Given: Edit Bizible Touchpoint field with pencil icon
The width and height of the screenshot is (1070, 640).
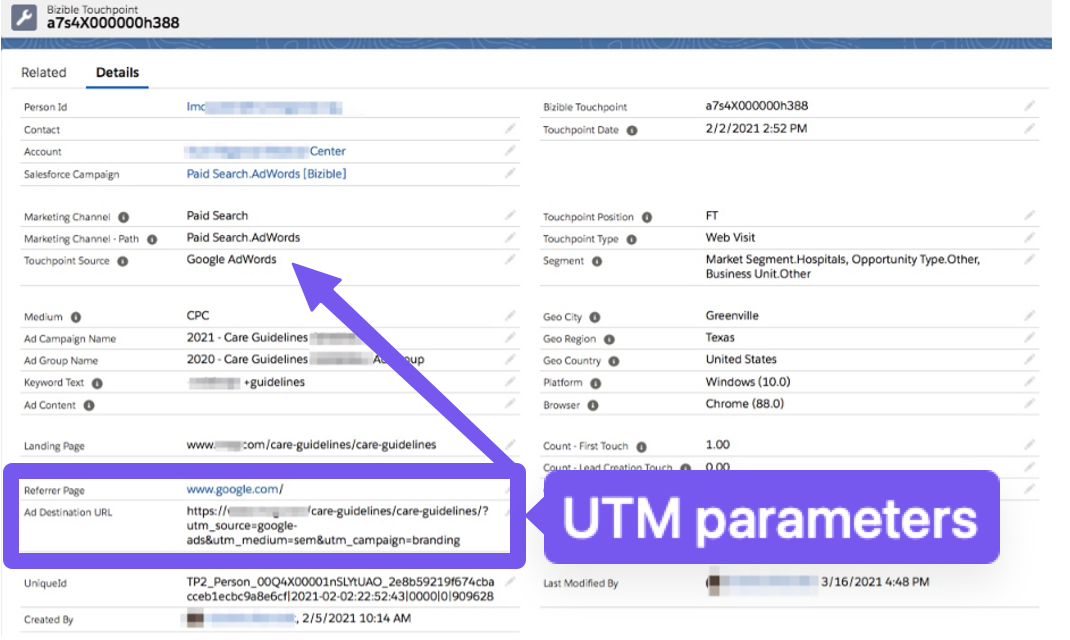Looking at the screenshot, I should coord(1030,105).
